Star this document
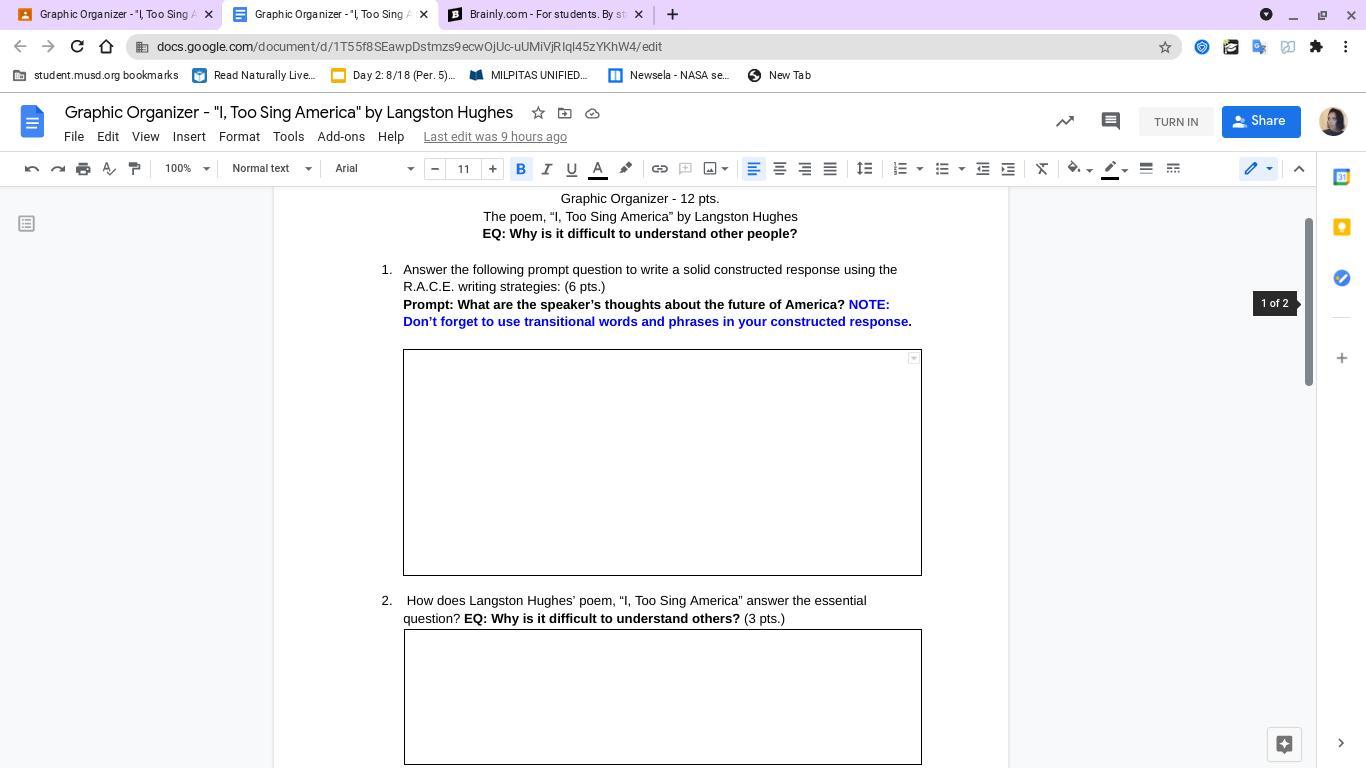This screenshot has height=768, width=1366. [538, 113]
